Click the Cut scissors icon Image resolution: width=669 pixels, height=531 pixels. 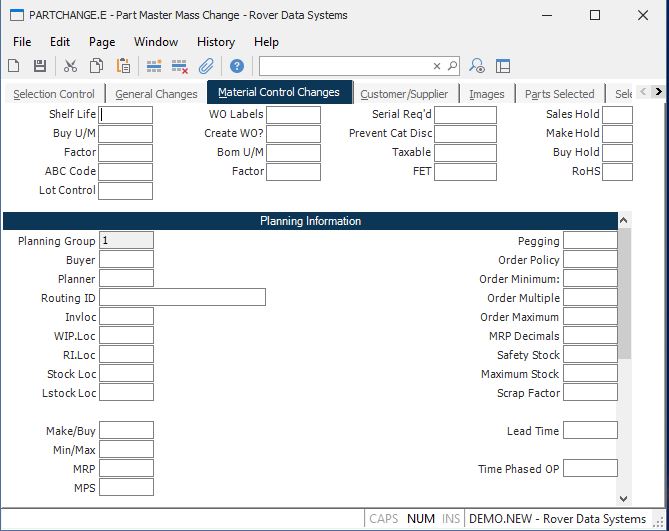[70, 66]
